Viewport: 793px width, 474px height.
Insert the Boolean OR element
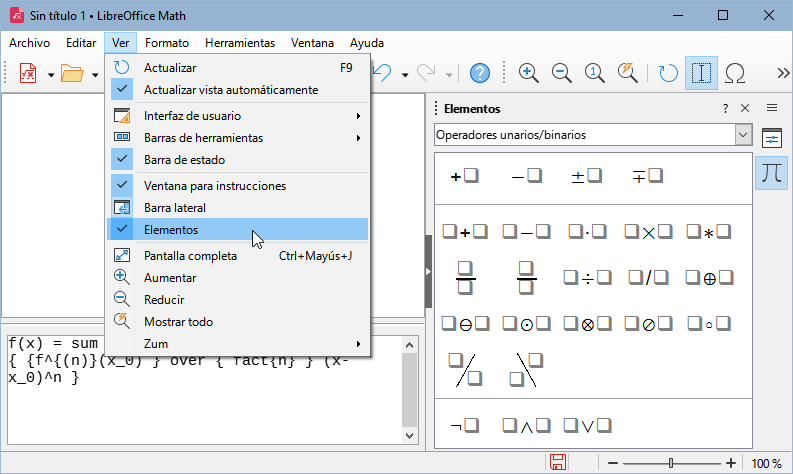coord(587,425)
